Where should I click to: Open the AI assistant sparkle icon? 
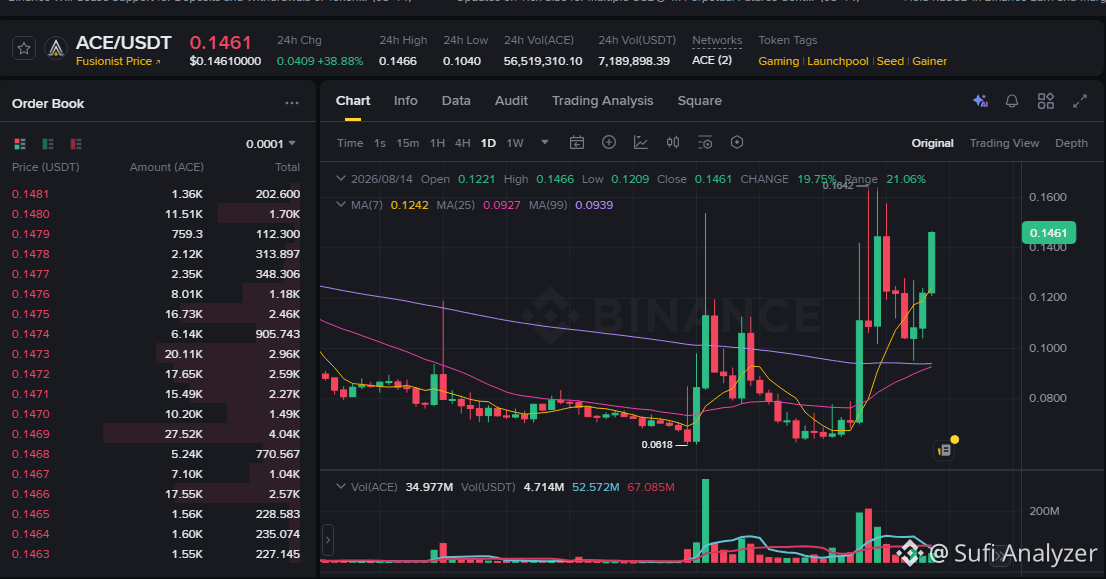tap(980, 101)
